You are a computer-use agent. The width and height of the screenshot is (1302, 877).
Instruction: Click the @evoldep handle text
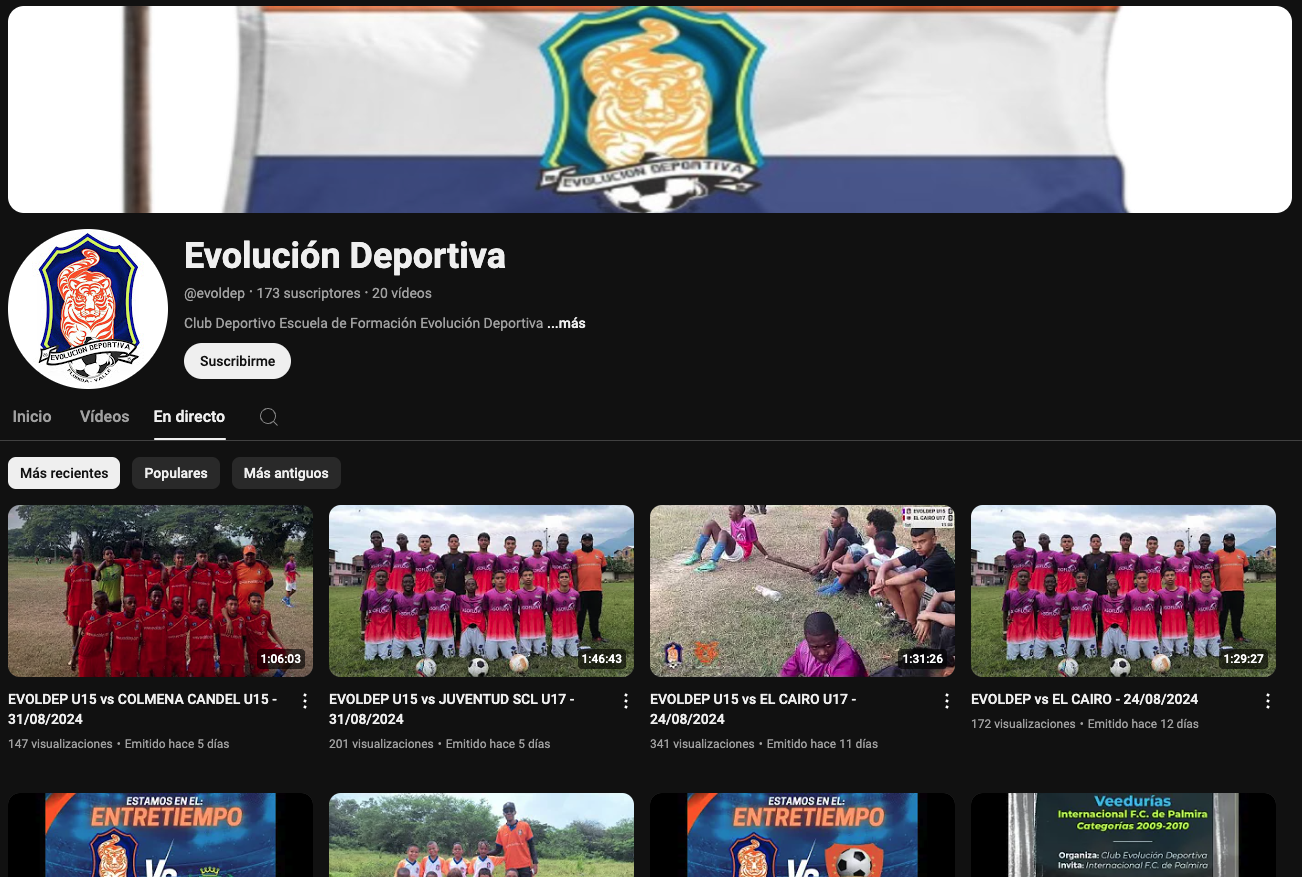click(214, 293)
